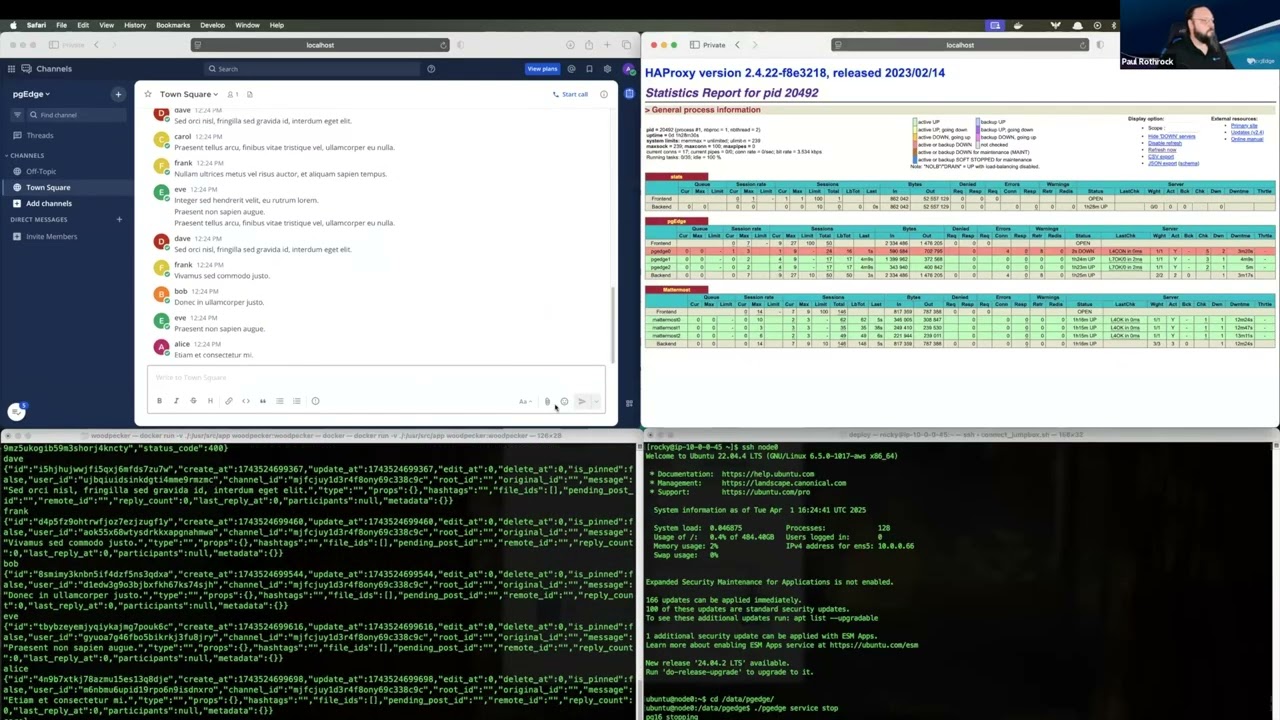Screen dimensions: 1280x720
Task: Click the View plans button
Action: point(542,69)
